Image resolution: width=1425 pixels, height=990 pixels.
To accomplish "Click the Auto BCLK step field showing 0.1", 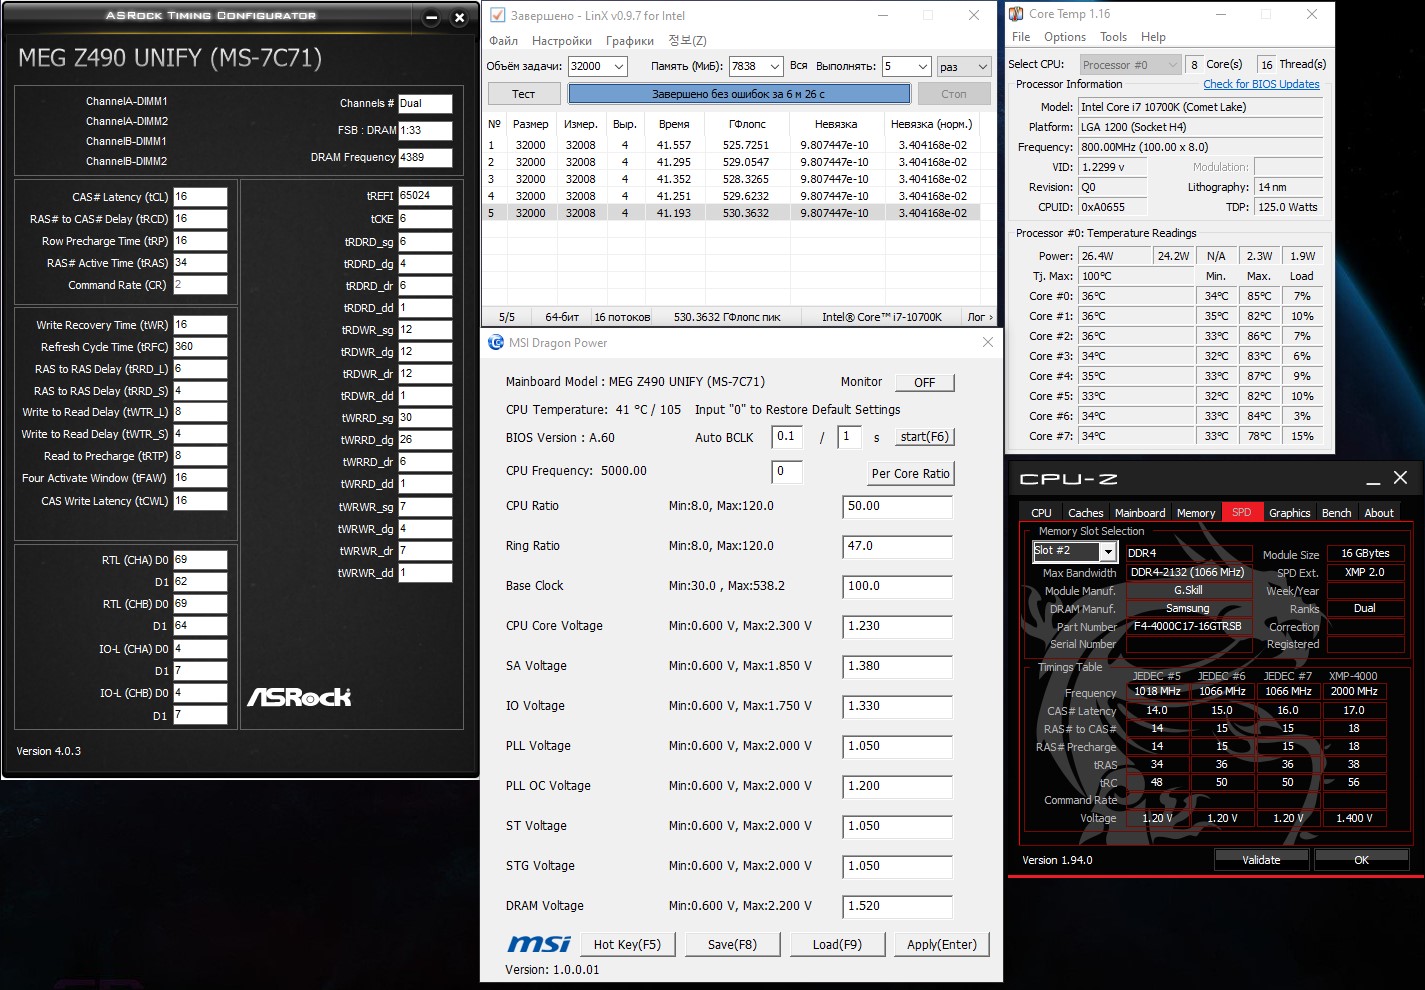I will point(787,437).
